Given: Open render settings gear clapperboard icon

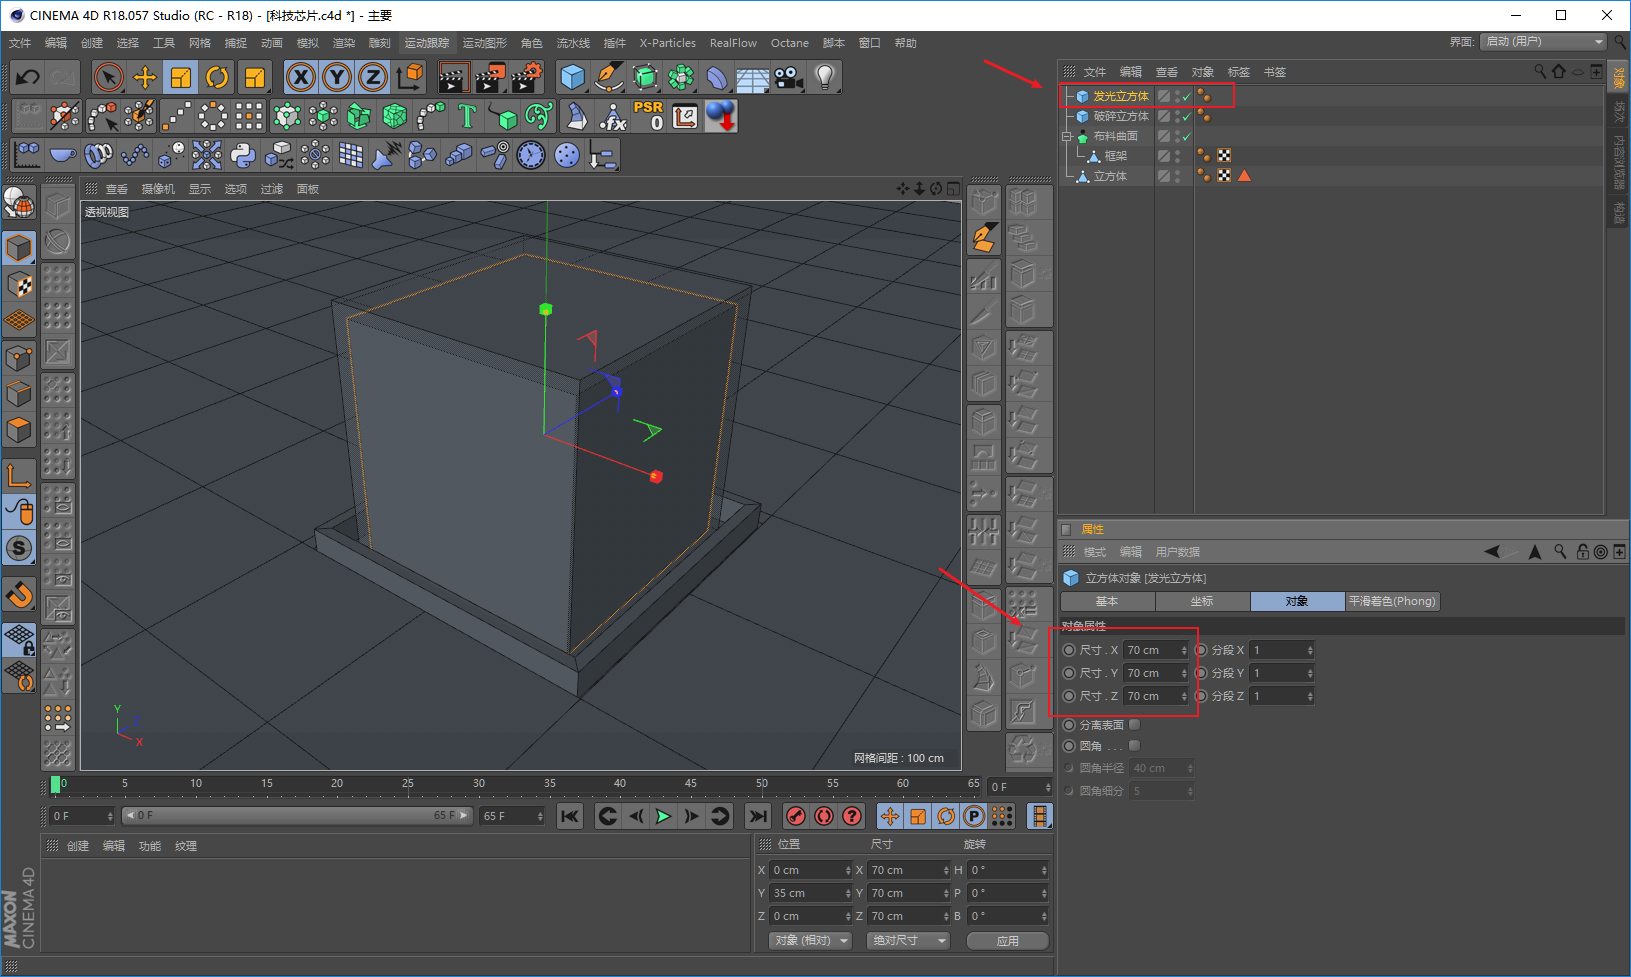Looking at the screenshot, I should pos(526,77).
